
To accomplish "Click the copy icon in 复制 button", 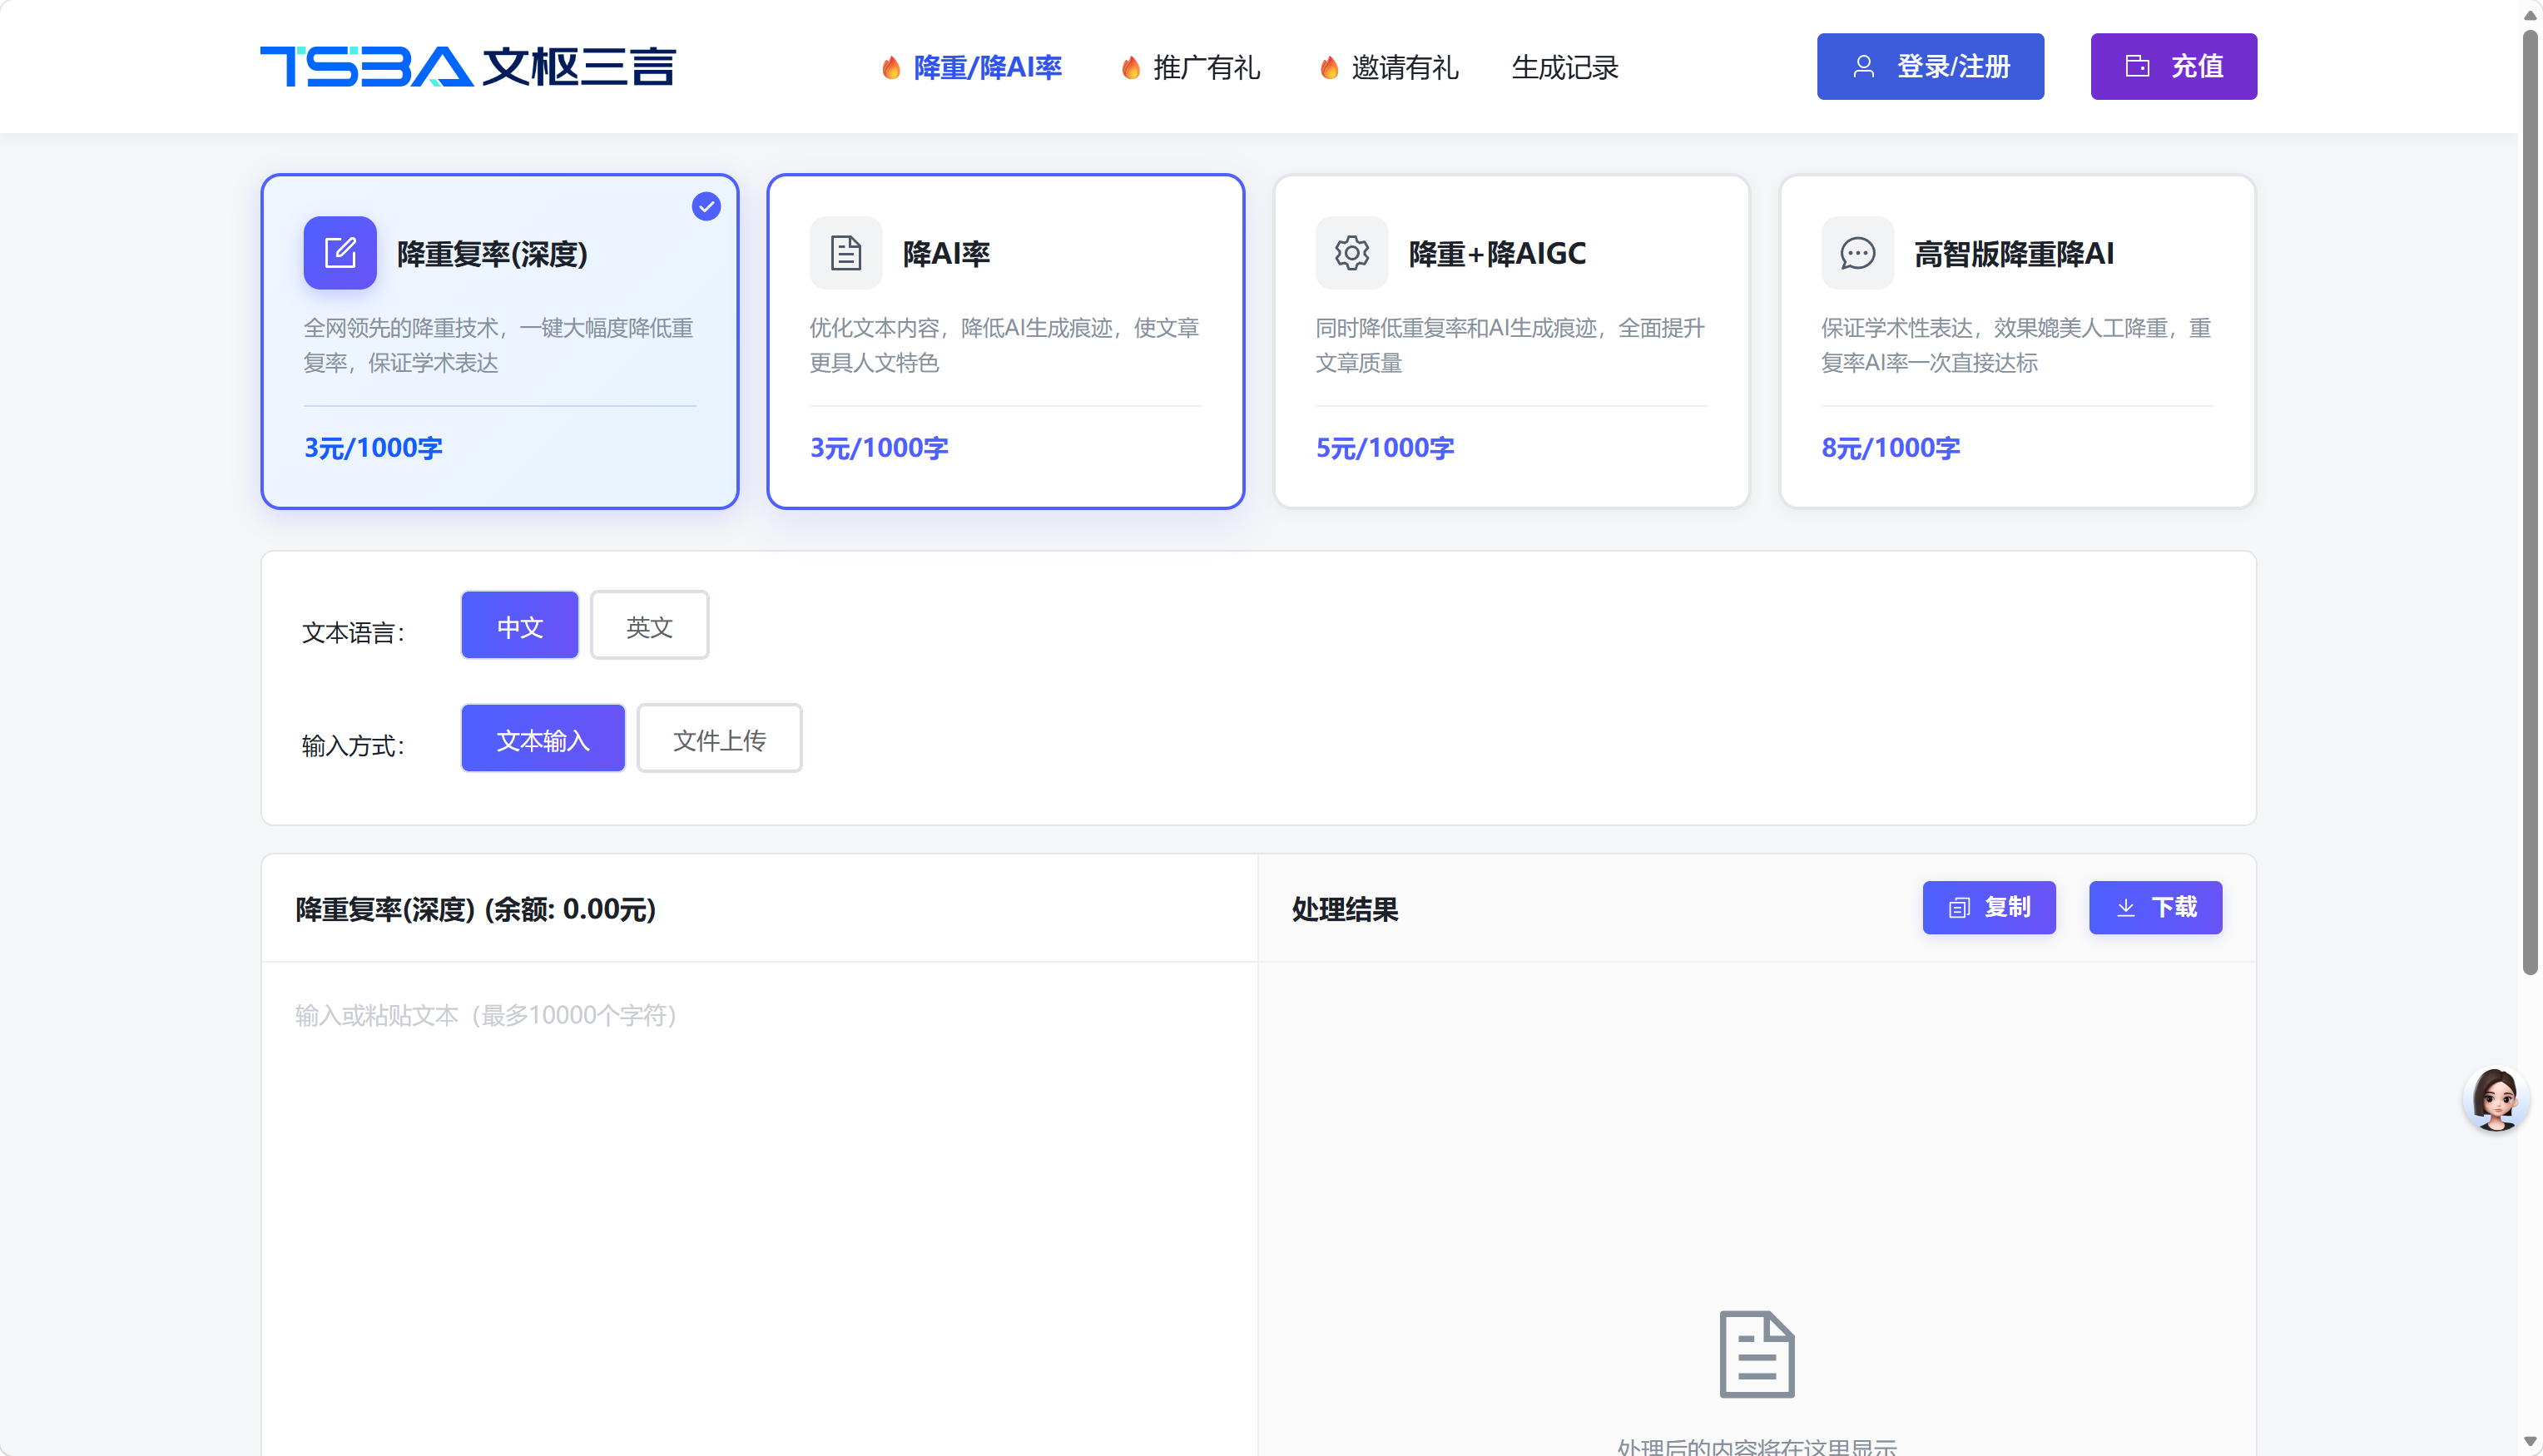I will pyautogui.click(x=1958, y=908).
